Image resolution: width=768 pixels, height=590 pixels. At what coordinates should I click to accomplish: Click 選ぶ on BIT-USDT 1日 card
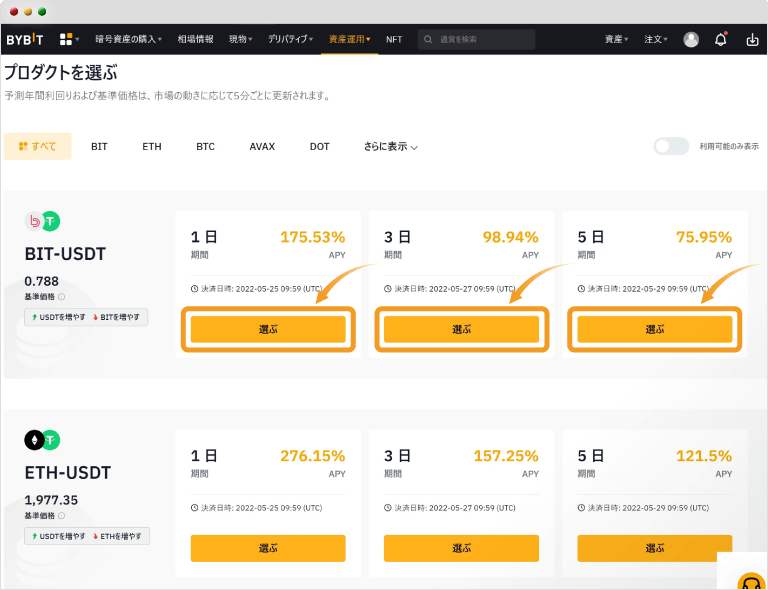tap(268, 329)
